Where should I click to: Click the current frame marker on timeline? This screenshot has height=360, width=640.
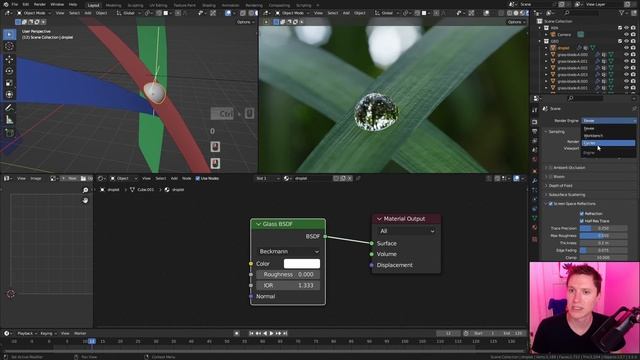(92, 341)
